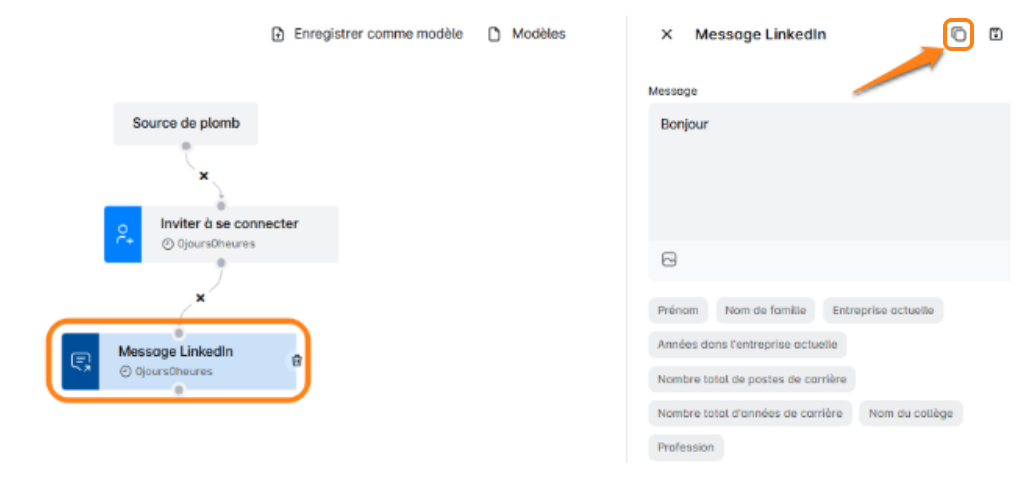This screenshot has width=1034, height=498.
Task: Add the Entreprise actuelle tag
Action: click(883, 310)
